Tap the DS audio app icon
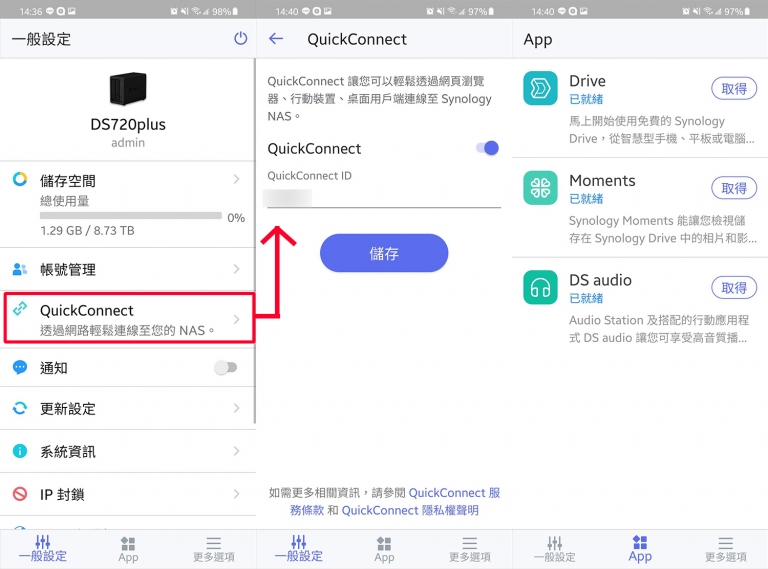The image size is (768, 569). click(540, 287)
